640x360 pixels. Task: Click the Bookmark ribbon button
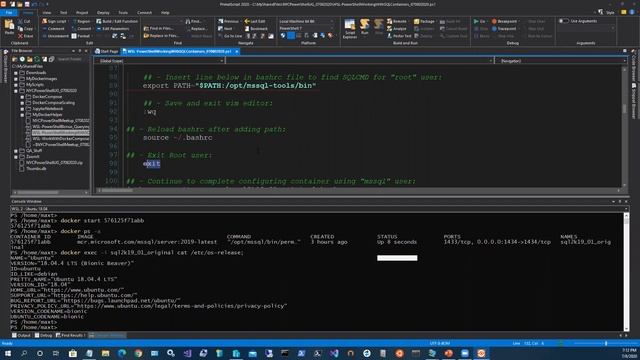click(256, 29)
